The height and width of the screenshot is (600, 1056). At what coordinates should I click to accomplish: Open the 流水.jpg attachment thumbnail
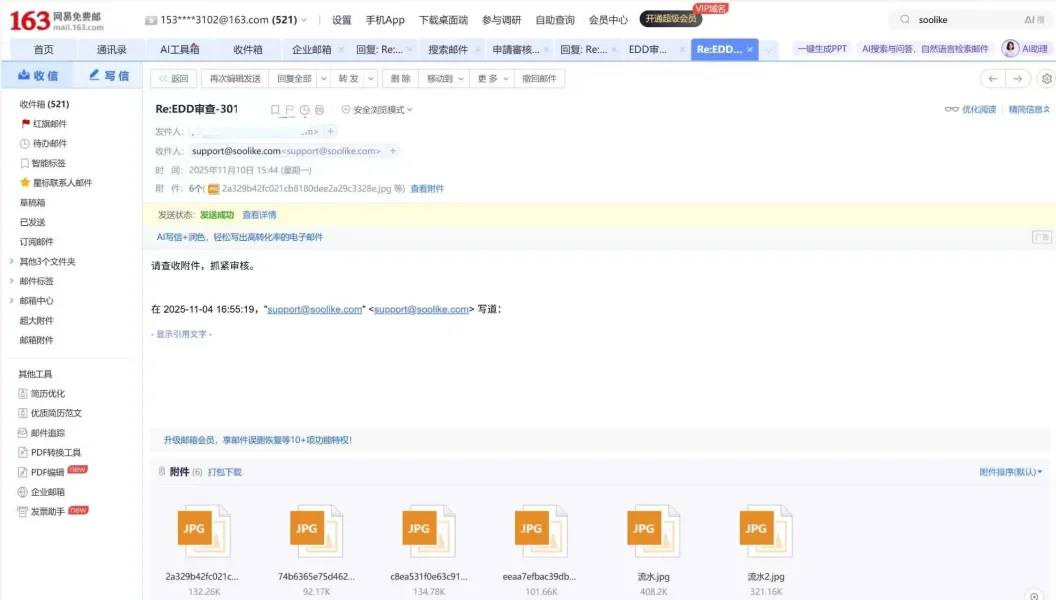[652, 530]
